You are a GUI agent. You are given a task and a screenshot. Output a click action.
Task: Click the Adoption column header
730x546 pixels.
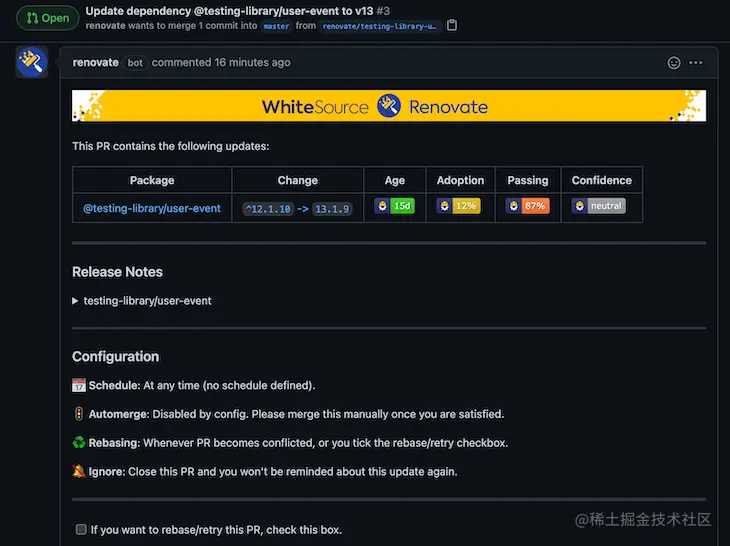(x=460, y=180)
